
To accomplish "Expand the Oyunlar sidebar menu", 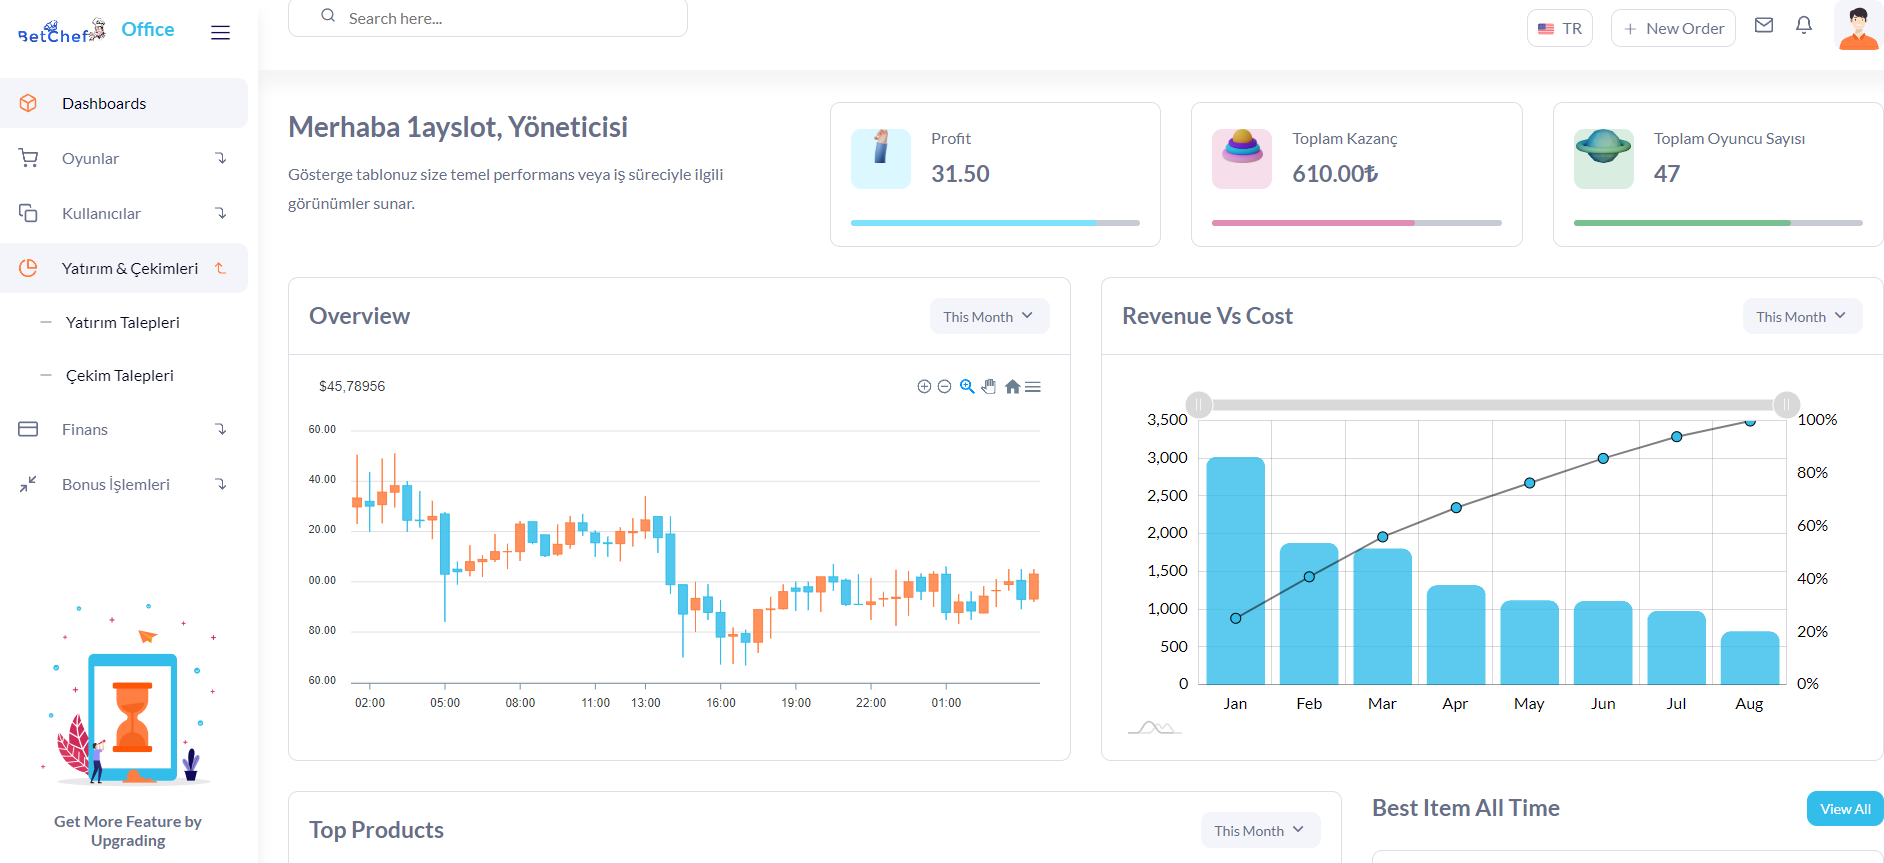I will [124, 158].
